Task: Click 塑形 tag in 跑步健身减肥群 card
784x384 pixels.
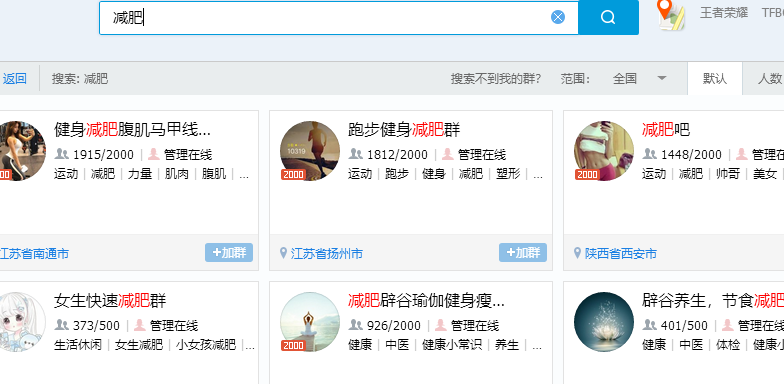Action: [x=508, y=174]
